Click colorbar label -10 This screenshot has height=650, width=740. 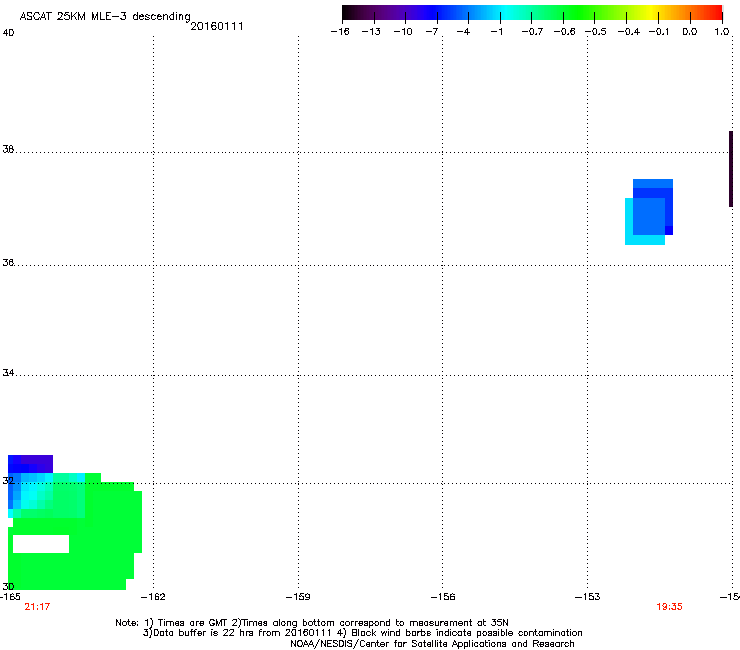pos(403,32)
